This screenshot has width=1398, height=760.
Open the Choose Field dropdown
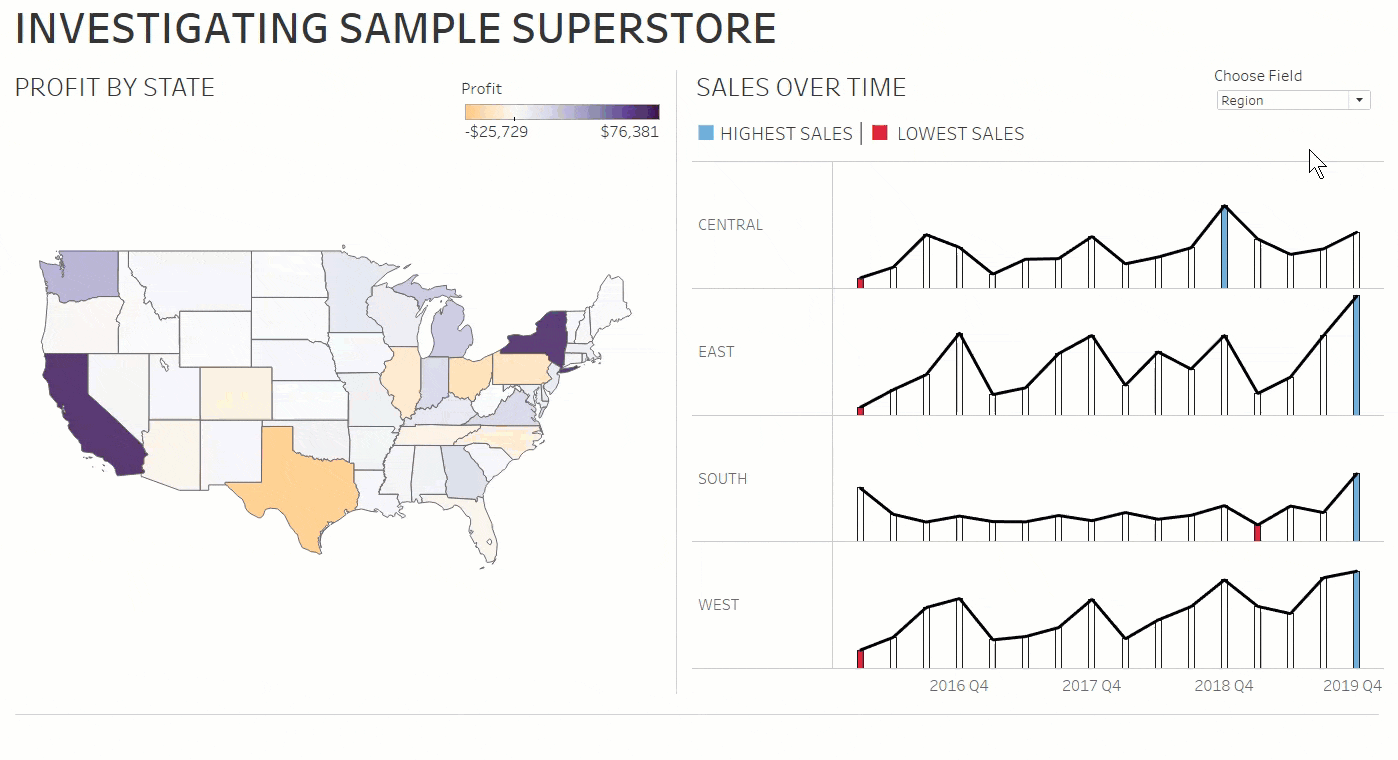1290,100
